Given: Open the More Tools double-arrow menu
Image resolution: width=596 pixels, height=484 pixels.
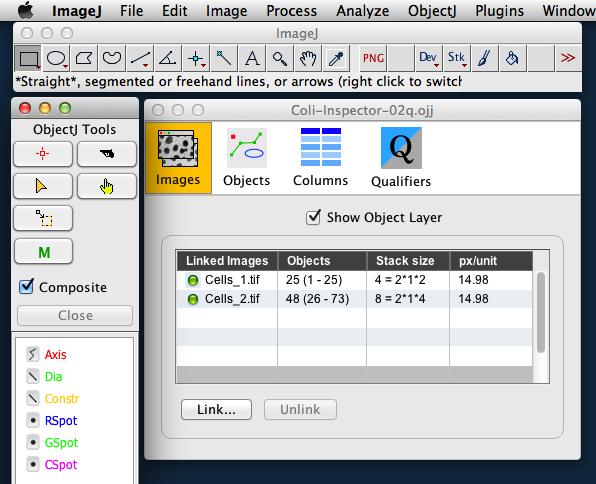Looking at the screenshot, I should pyautogui.click(x=568, y=58).
